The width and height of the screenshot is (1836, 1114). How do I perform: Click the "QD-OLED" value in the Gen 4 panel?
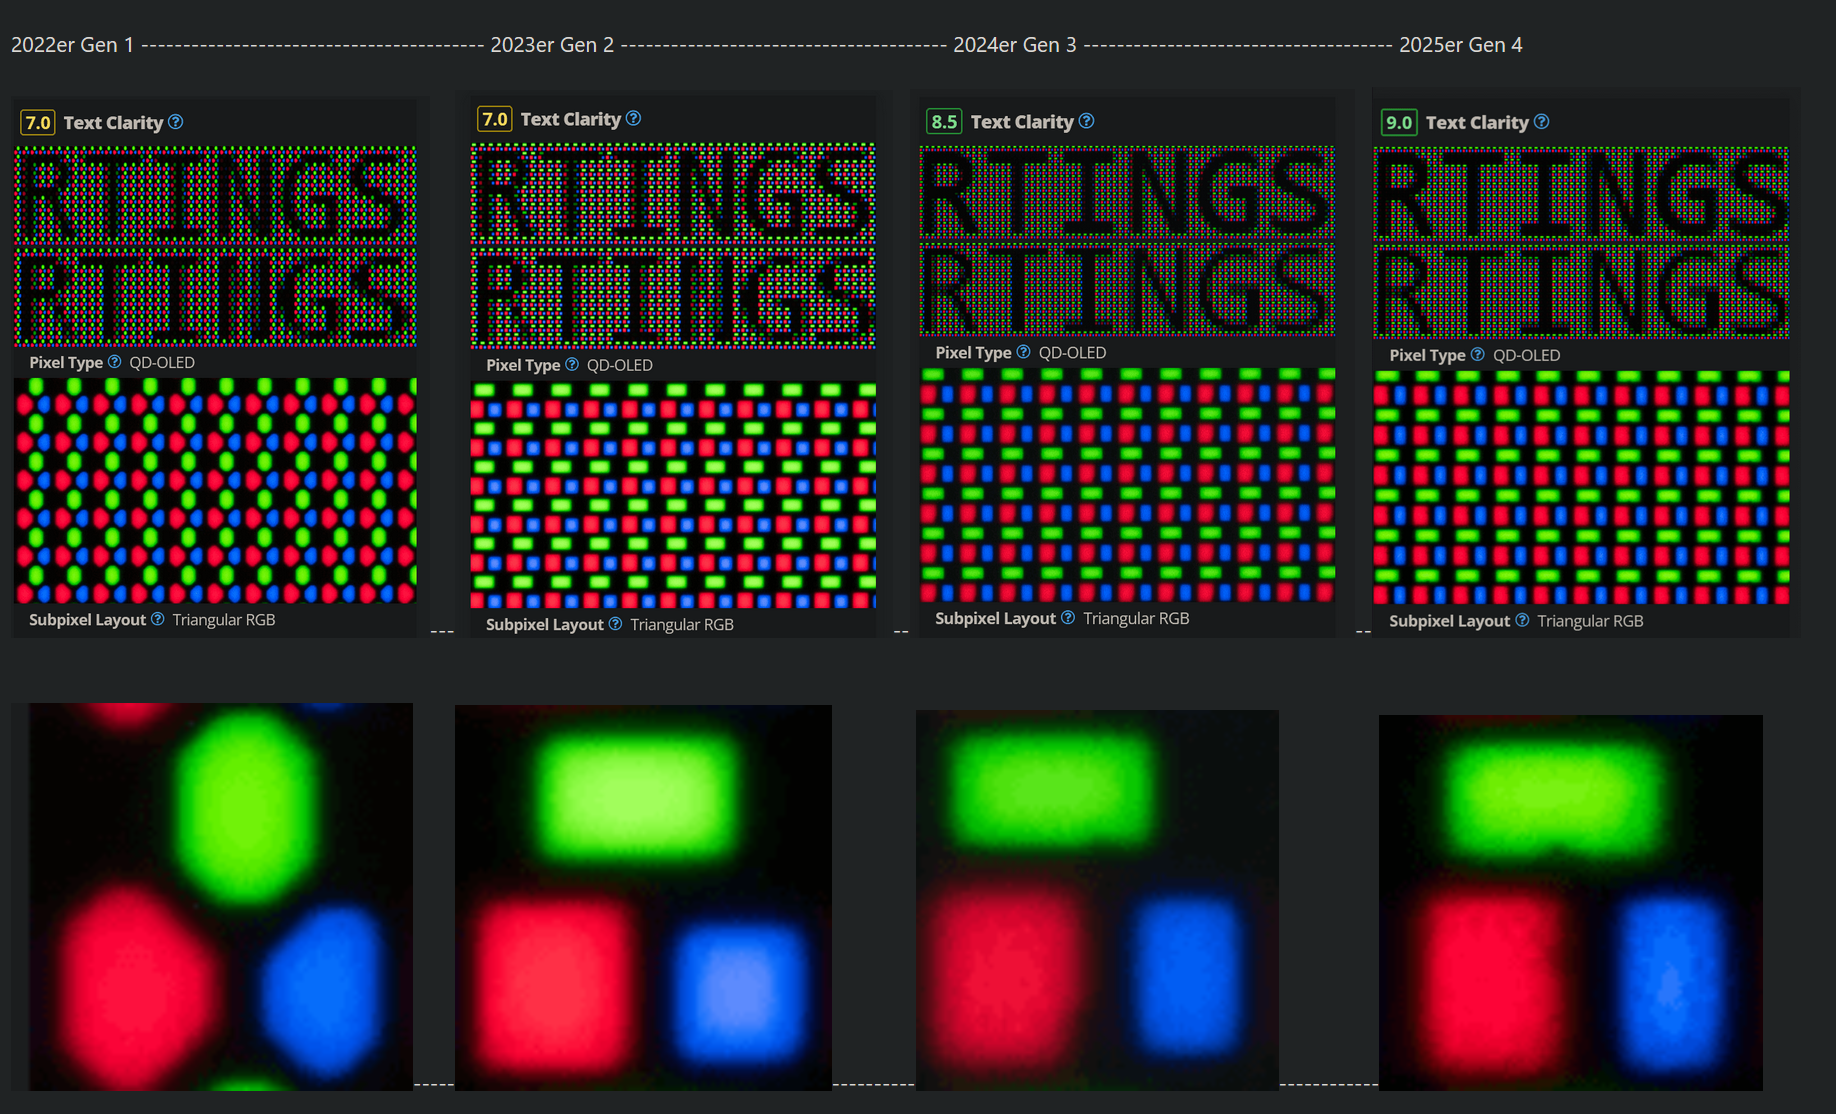click(1526, 355)
